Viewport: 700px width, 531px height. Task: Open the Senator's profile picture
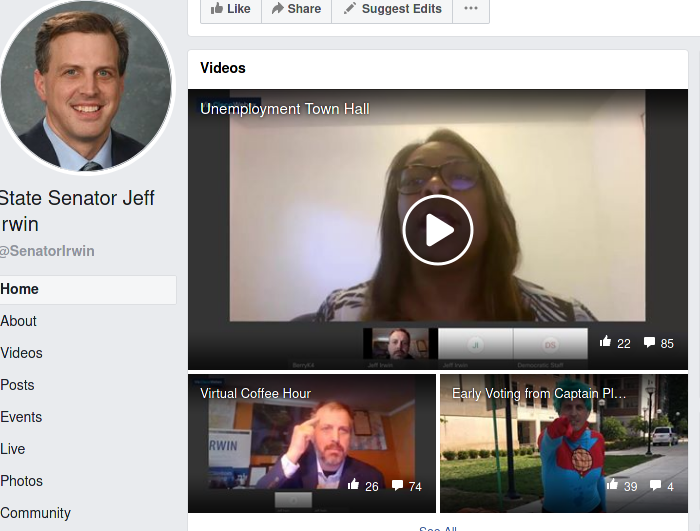tap(87, 85)
